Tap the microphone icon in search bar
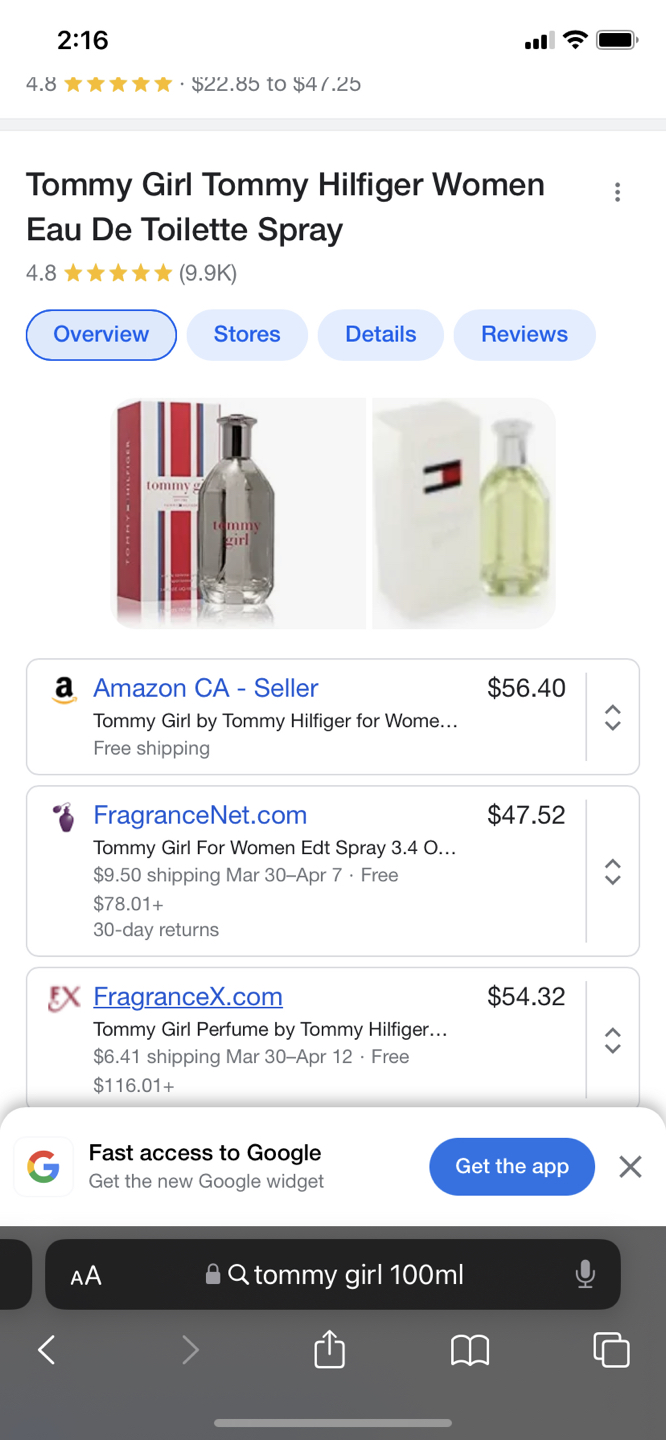666x1440 pixels. 584,1275
